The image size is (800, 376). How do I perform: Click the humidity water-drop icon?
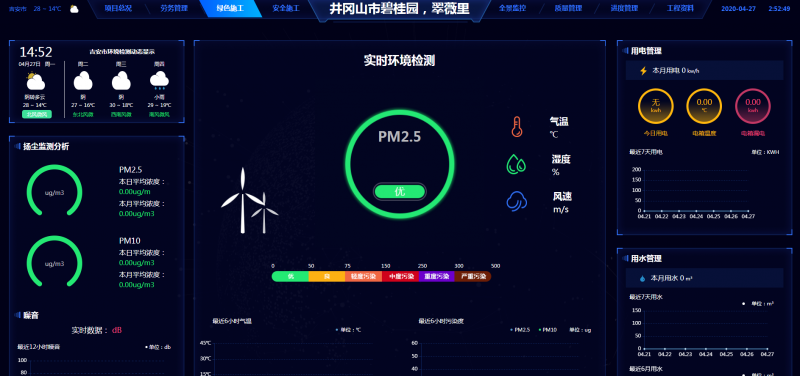click(516, 164)
